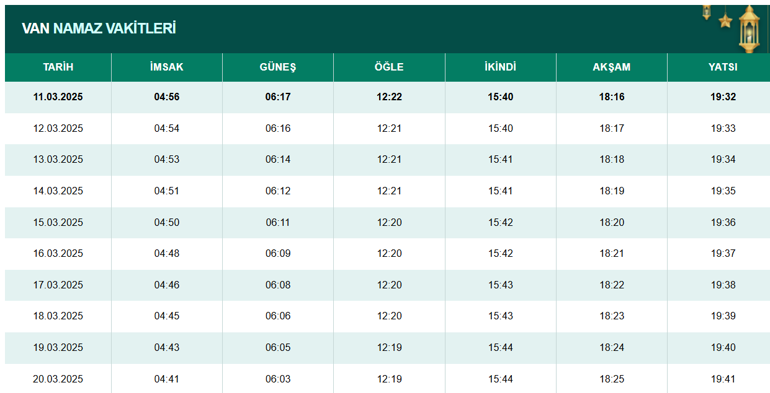Screen dimensions: 770x393
Task: Click the YATSI column header
Action: tap(723, 67)
